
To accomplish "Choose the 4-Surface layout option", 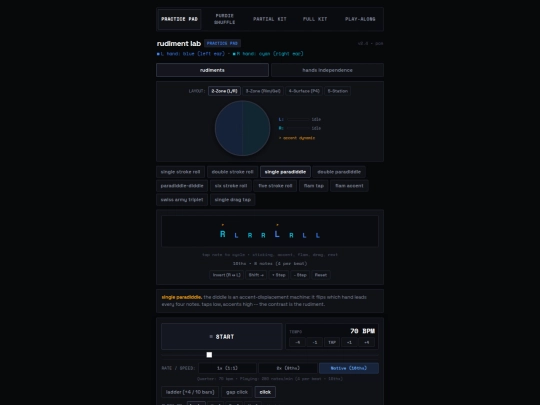I will [x=304, y=91].
